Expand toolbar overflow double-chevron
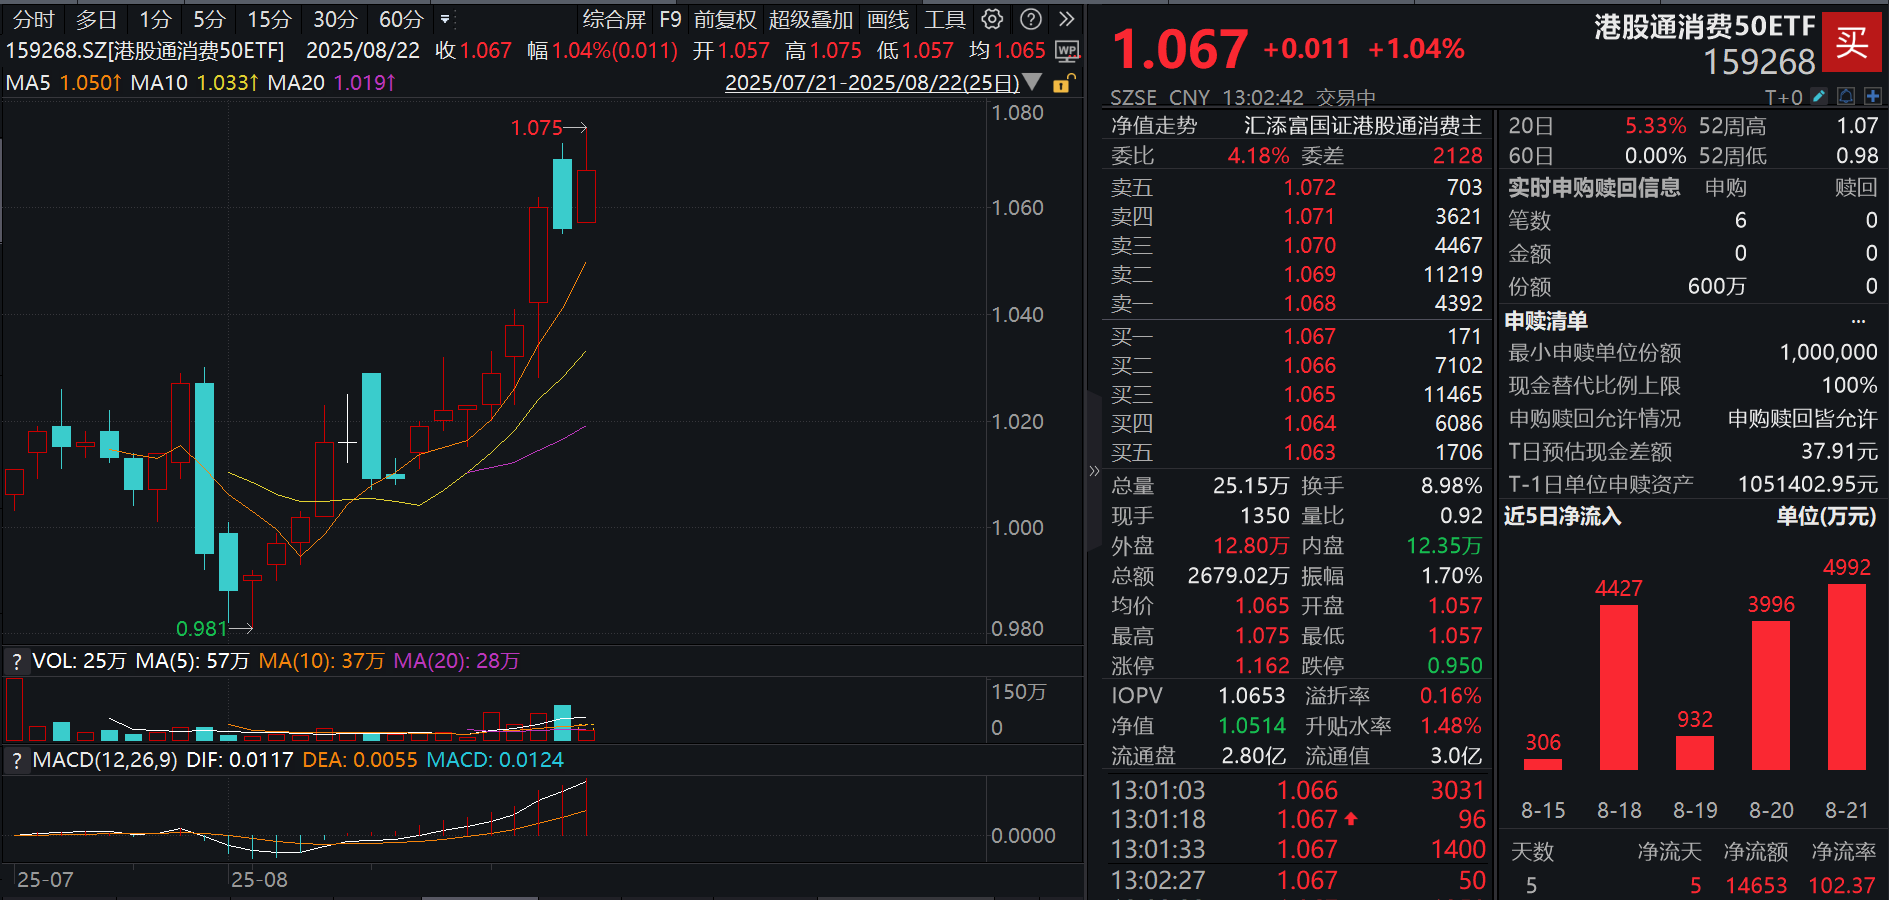1889x900 pixels. tap(1067, 19)
